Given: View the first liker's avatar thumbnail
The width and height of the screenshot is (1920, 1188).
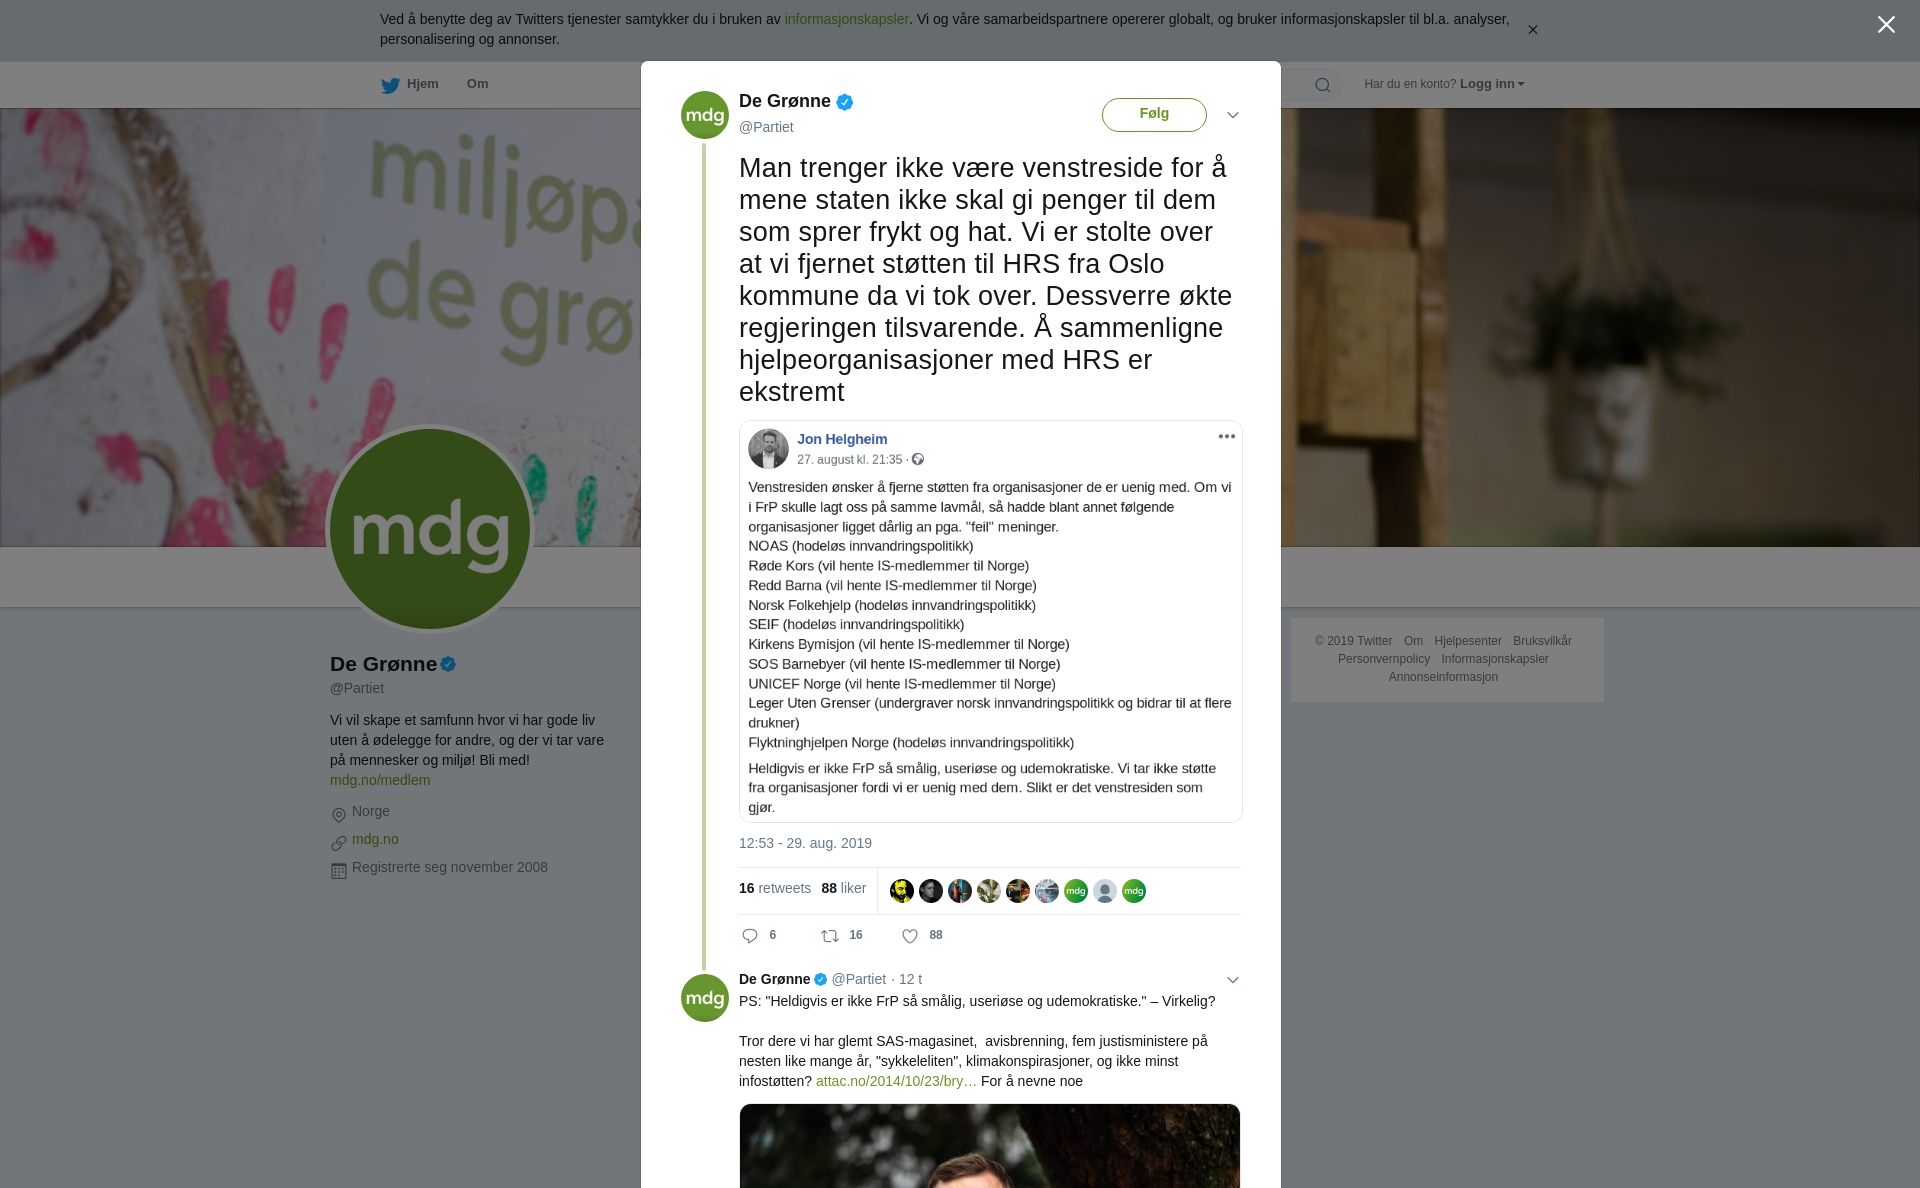Looking at the screenshot, I should [x=902, y=891].
